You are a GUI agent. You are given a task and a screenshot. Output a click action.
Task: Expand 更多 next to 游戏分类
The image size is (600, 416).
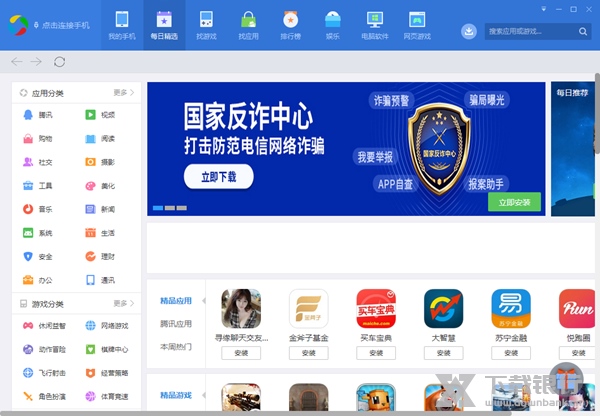pyautogui.click(x=124, y=303)
